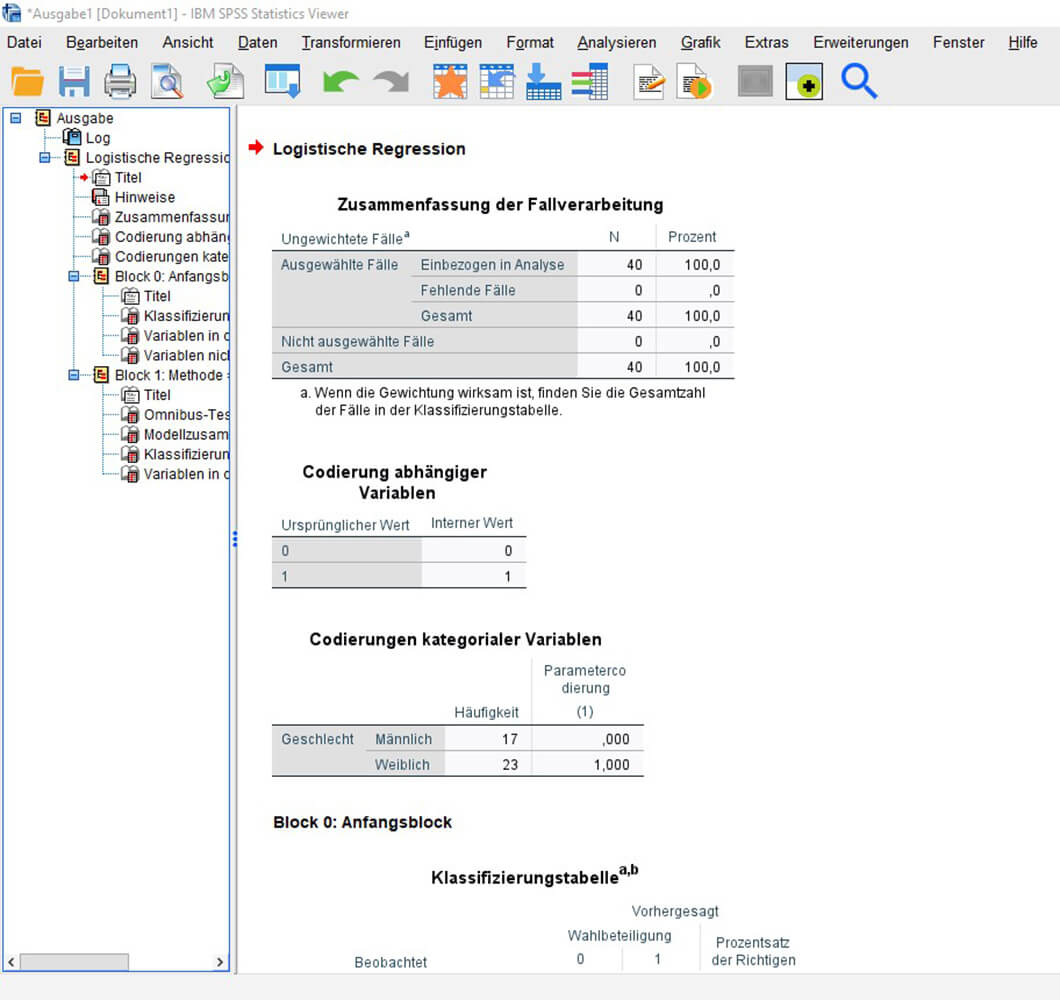Save the output document via disk icon
The height and width of the screenshot is (1000, 1060).
tap(74, 81)
